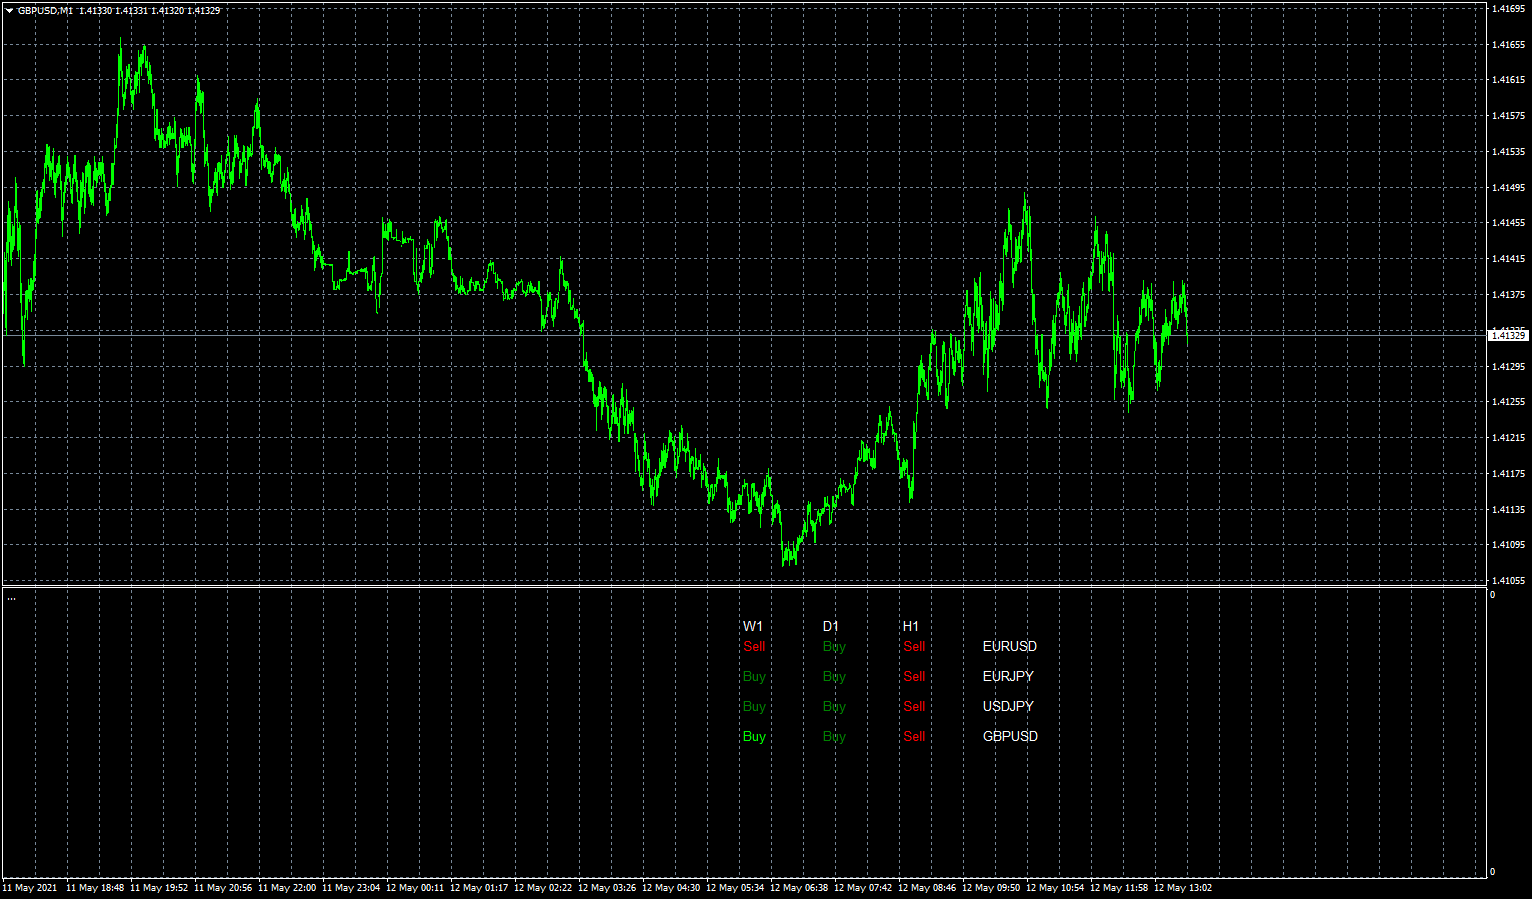Image resolution: width=1532 pixels, height=899 pixels.
Task: Click the 1.41415 price scale label
Action: point(1508,258)
